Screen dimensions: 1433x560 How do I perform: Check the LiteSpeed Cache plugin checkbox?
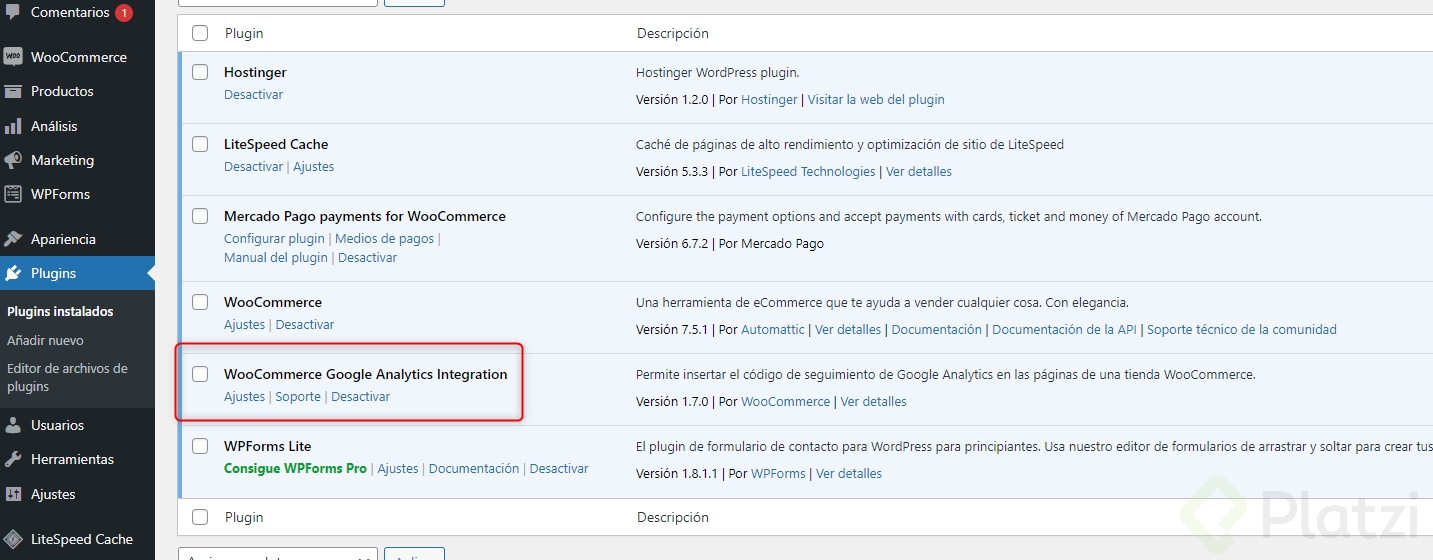point(200,144)
